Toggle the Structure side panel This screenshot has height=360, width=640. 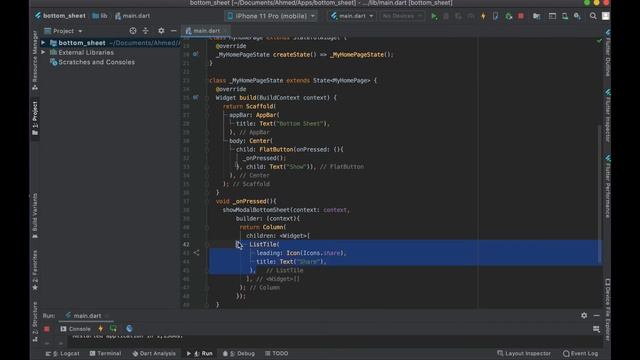35,322
